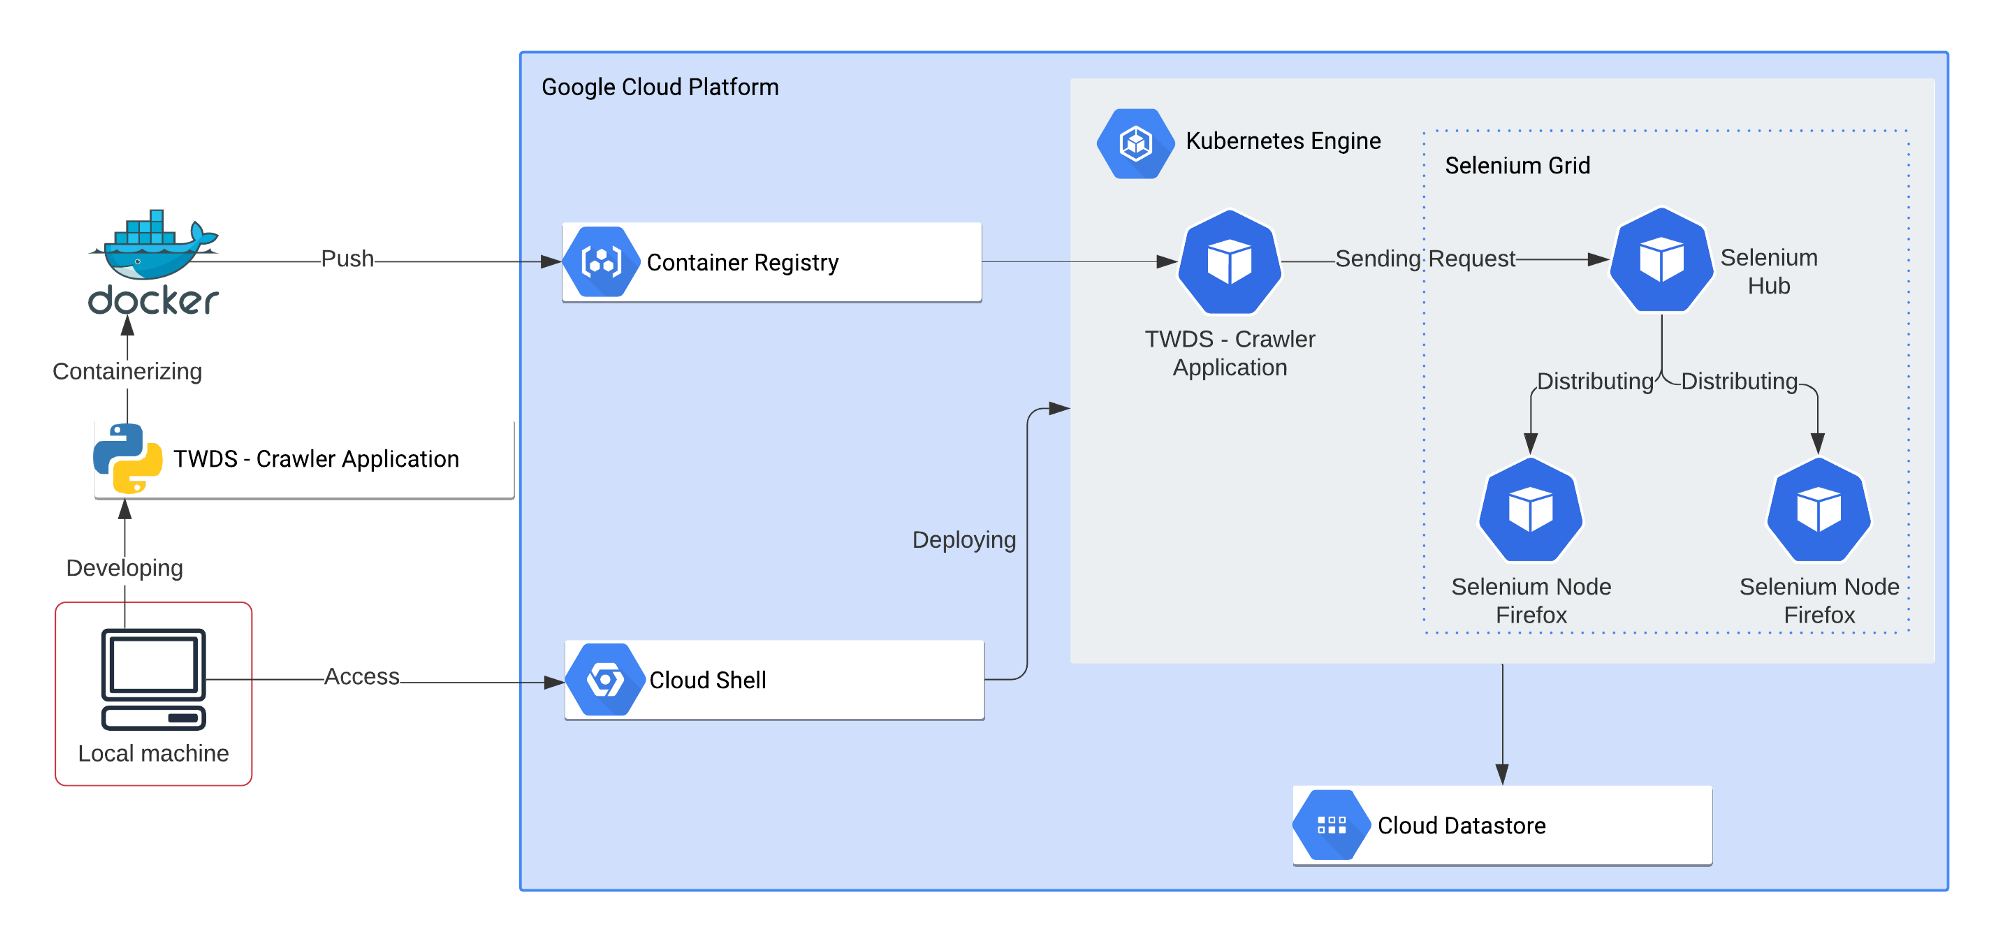The image size is (2000, 943).
Task: Click the left Distributing label
Action: (x=1596, y=382)
